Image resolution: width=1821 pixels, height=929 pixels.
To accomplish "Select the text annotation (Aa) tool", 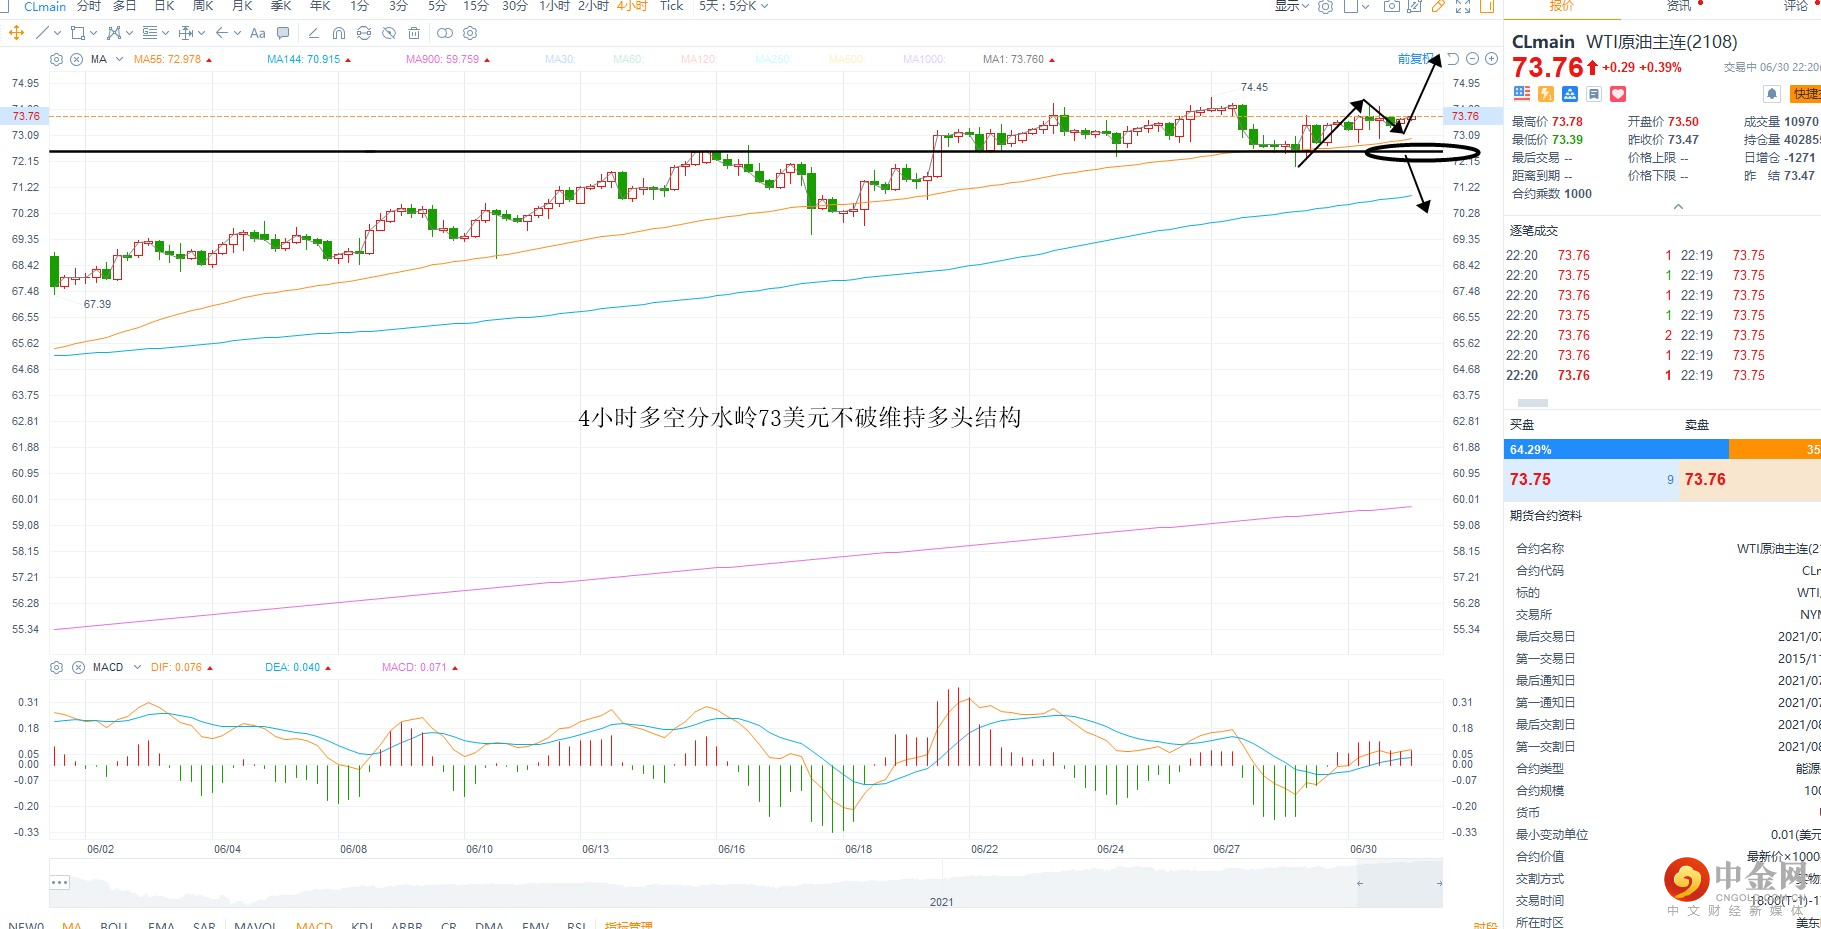I will 257,33.
